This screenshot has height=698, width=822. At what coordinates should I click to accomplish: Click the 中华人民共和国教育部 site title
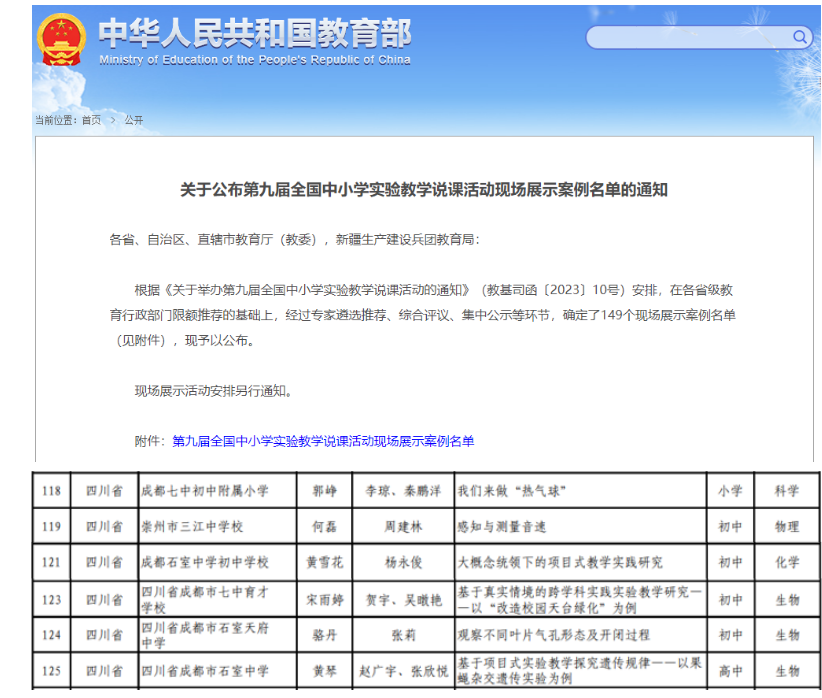pyautogui.click(x=255, y=34)
